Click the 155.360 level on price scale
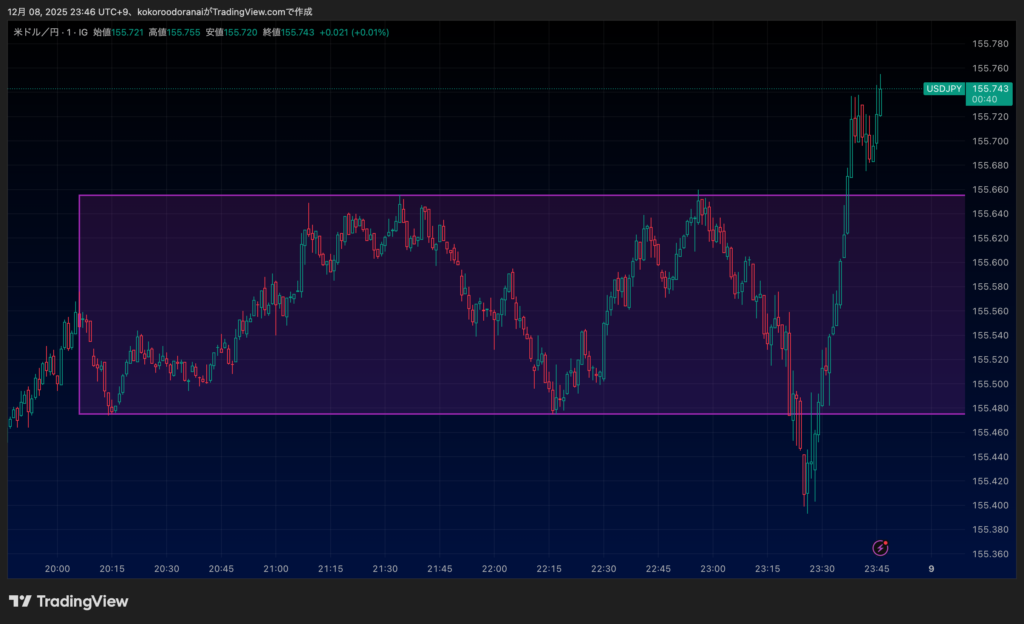 989,554
